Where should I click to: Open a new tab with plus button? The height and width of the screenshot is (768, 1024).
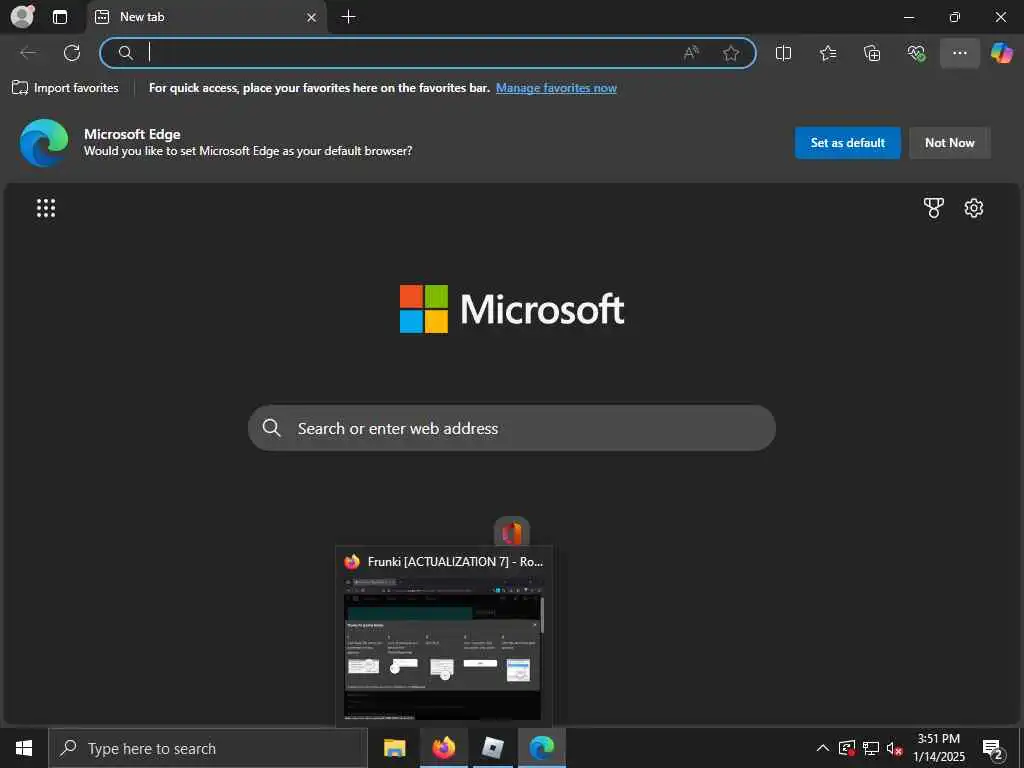[349, 17]
